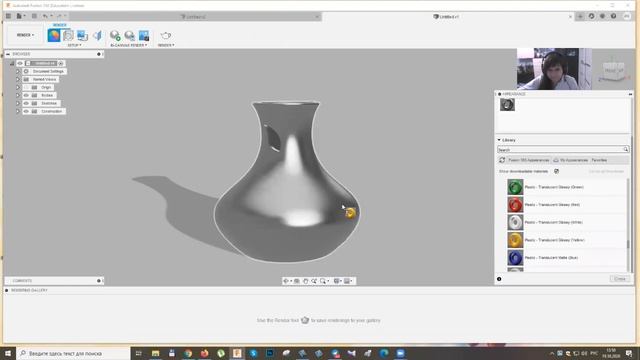Open the In-Canvas Render dropdown menu

point(129,45)
